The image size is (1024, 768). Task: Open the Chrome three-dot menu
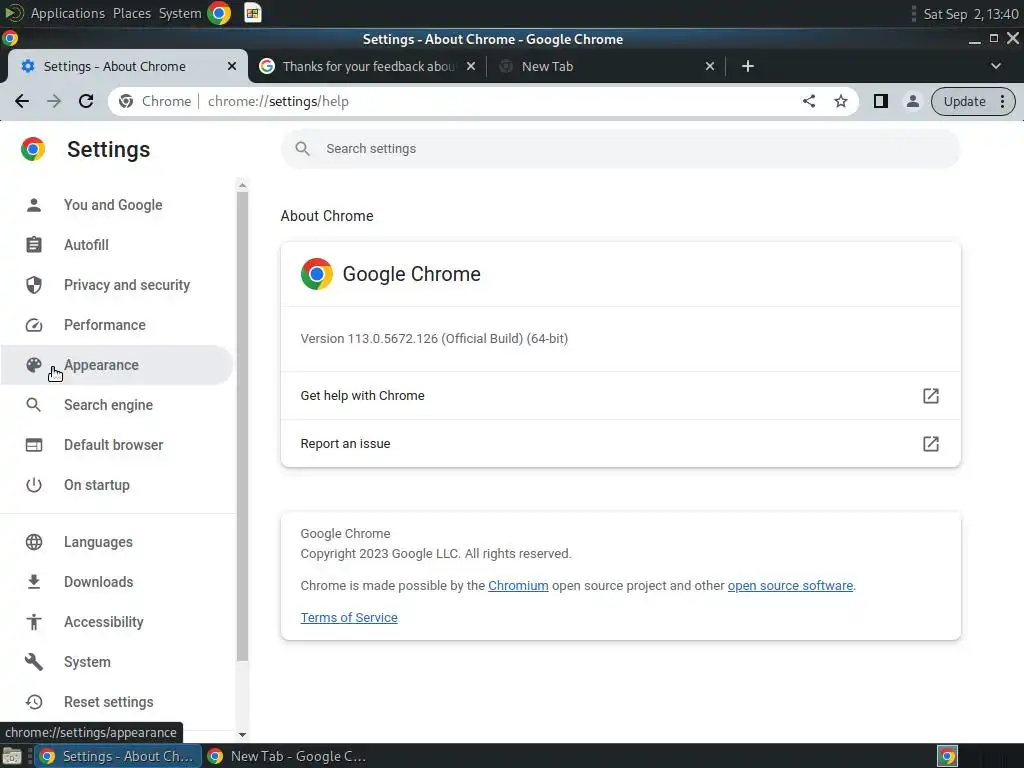(1002, 101)
